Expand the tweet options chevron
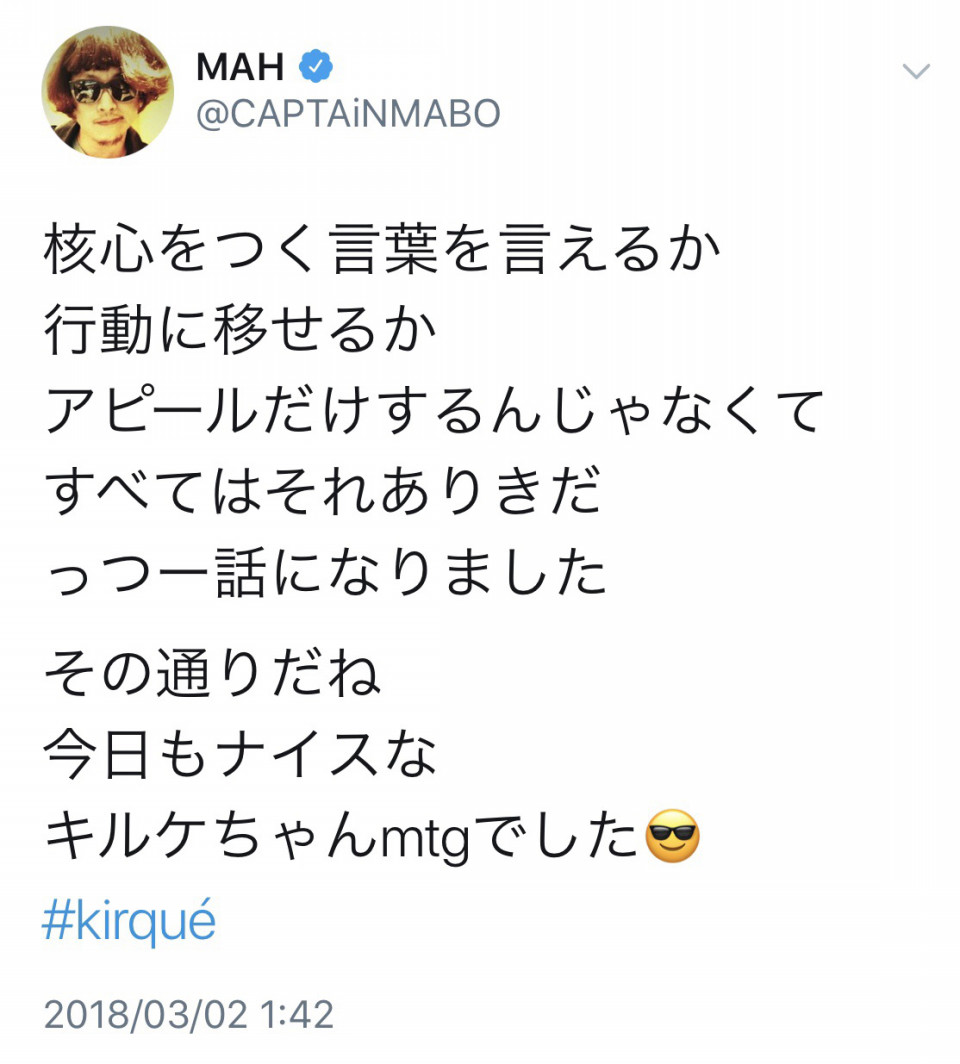 (916, 71)
